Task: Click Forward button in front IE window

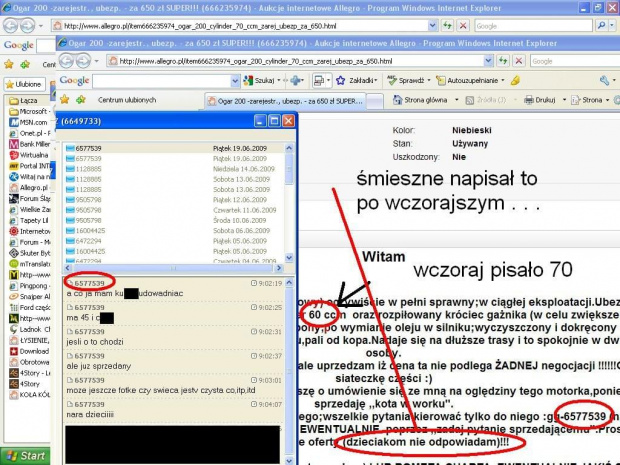Action: coord(83,61)
